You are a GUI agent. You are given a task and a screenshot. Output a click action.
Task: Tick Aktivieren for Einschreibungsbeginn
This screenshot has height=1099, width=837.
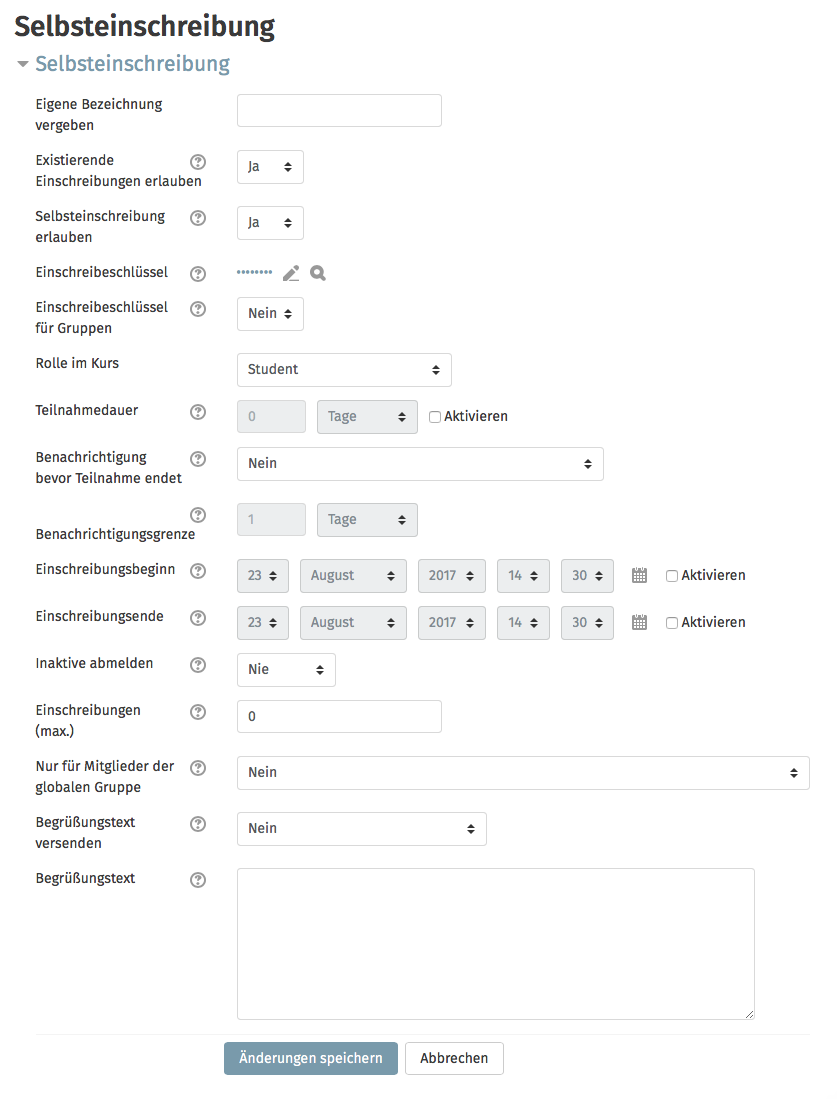tap(672, 576)
